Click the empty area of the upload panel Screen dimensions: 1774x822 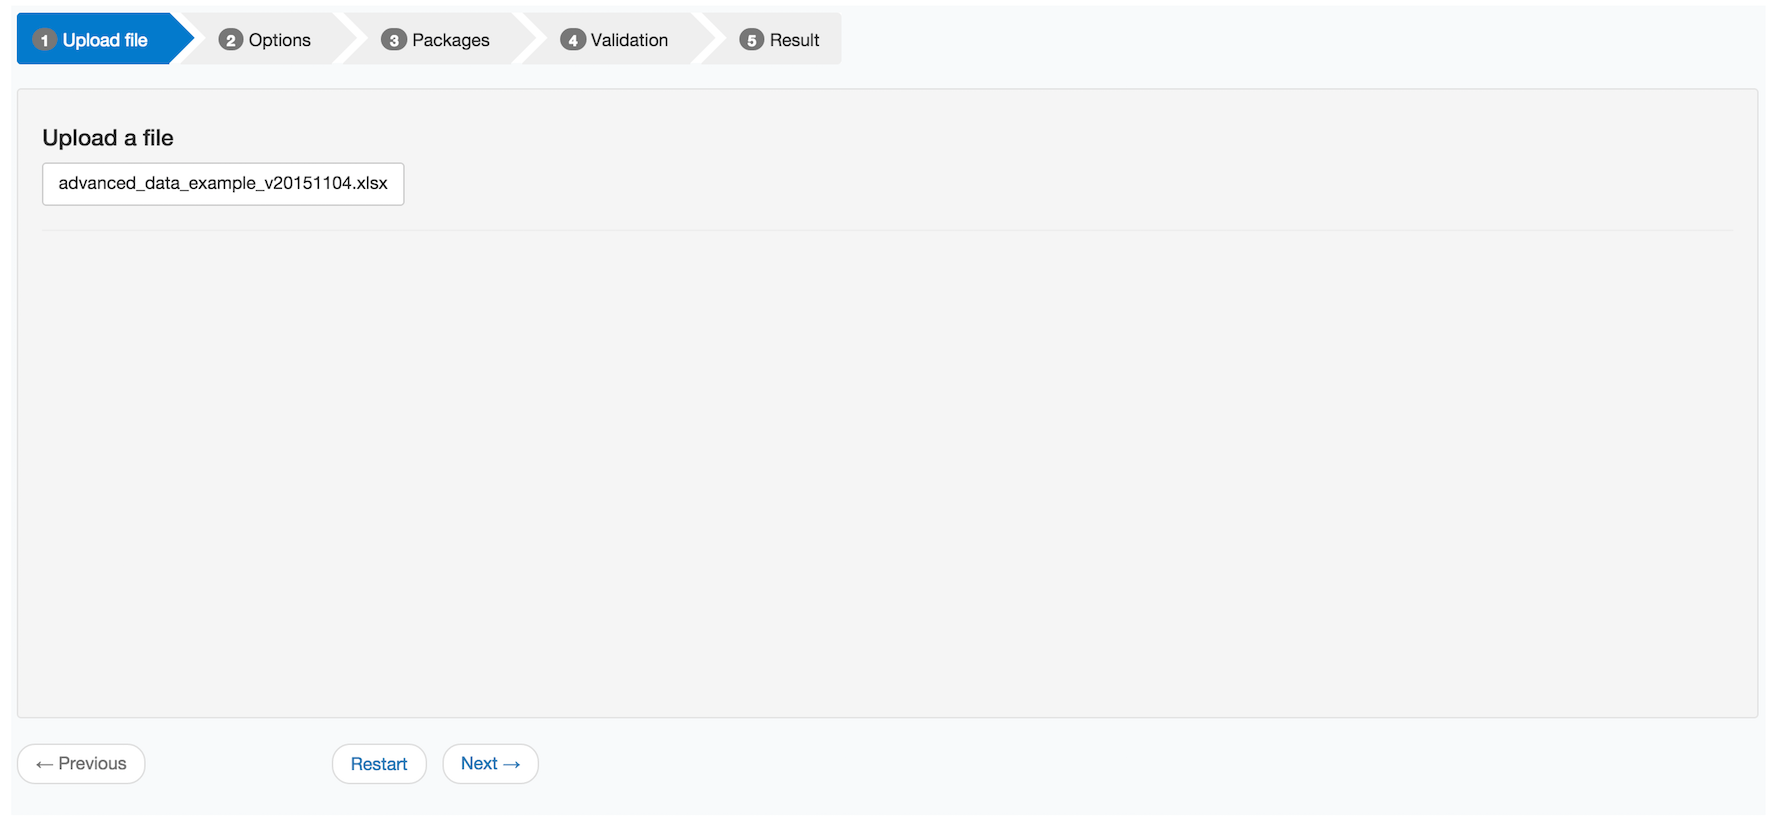pos(886,470)
